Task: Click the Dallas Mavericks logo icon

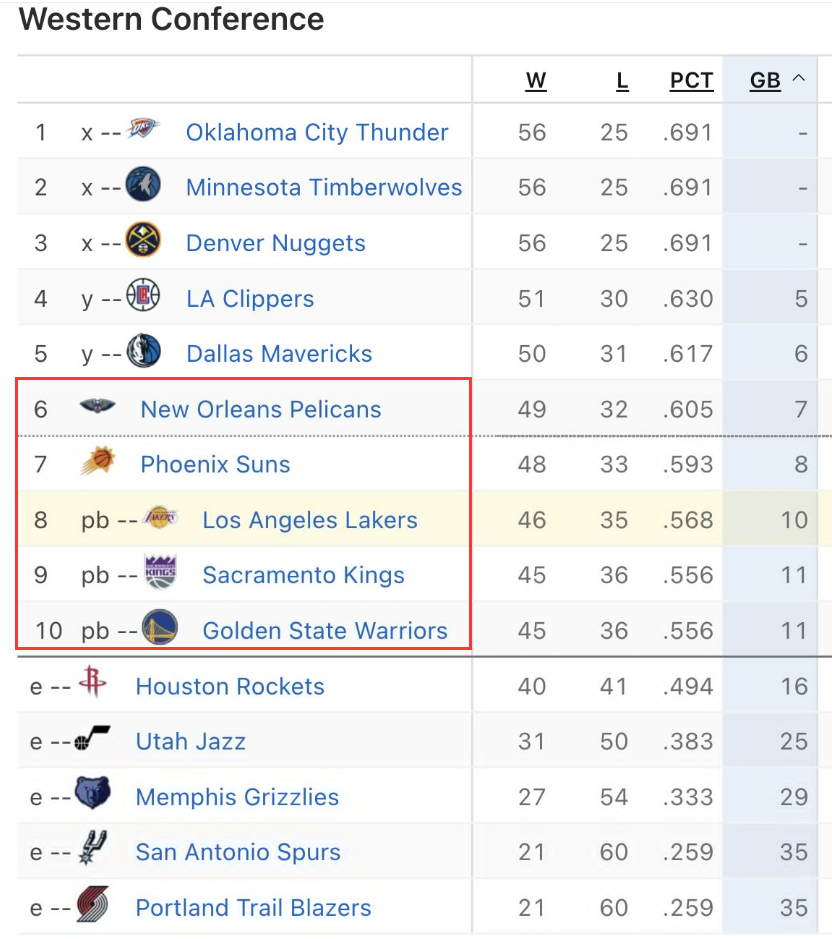Action: pyautogui.click(x=143, y=351)
